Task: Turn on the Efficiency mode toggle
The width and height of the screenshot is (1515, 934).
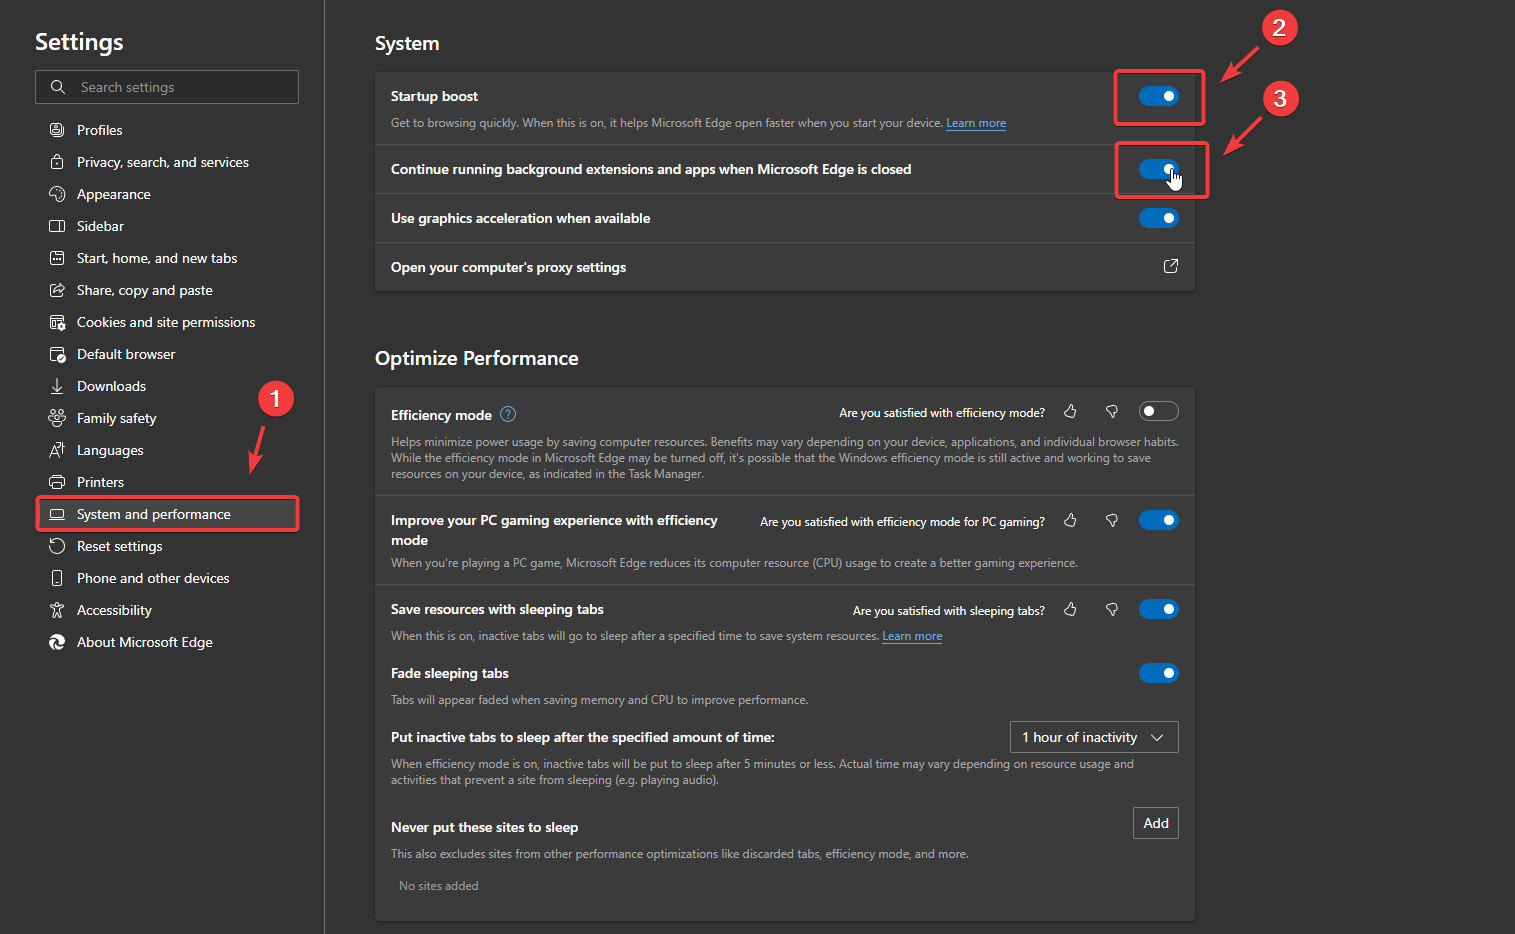Action: pos(1158,412)
